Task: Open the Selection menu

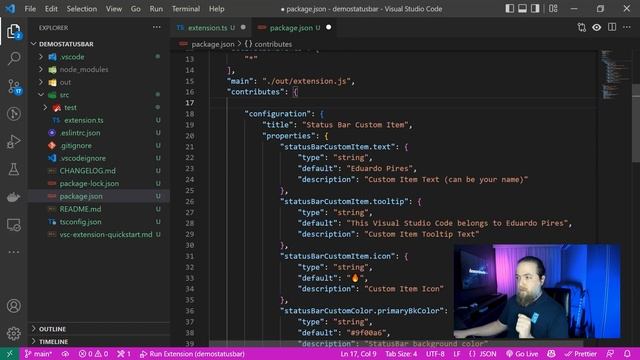Action: click(82, 9)
